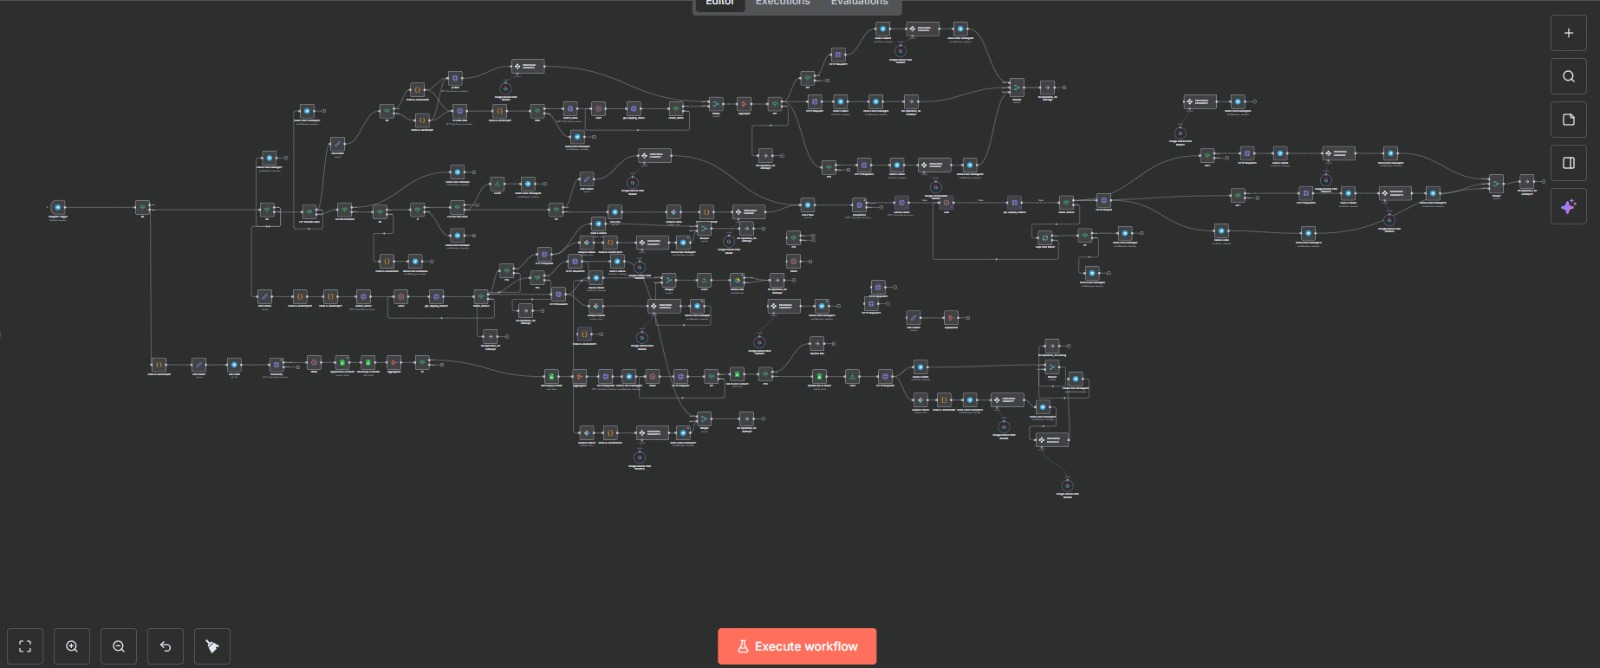Click the add node plus button
This screenshot has height=668, width=1600.
1568,33
